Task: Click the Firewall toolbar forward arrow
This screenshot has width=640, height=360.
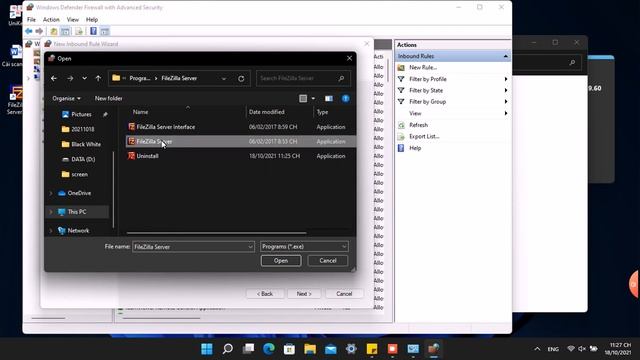Action: 39,31
